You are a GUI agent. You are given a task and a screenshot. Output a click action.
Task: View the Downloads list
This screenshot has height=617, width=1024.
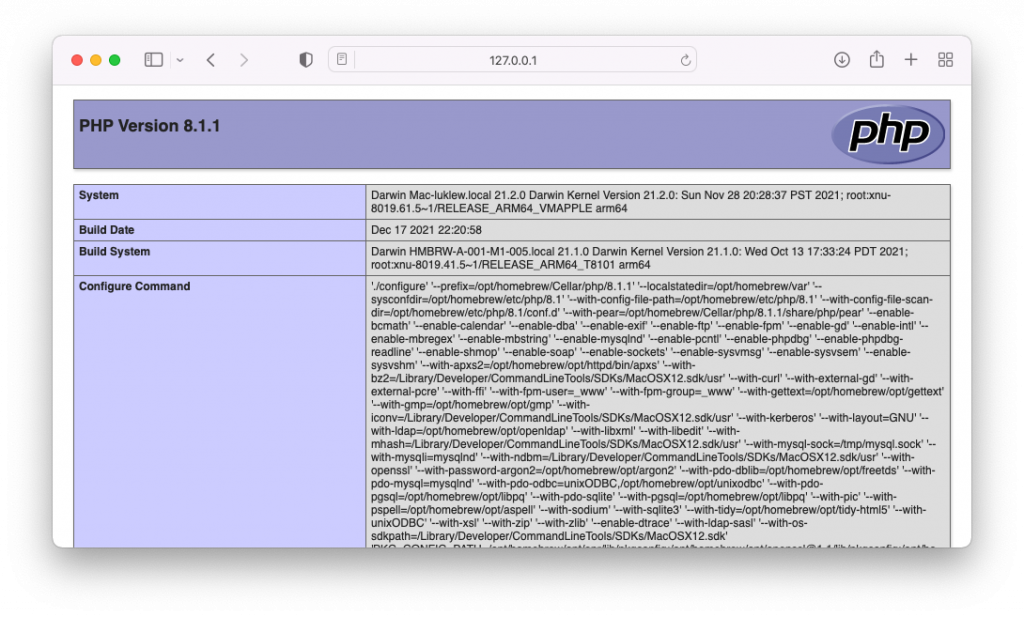click(x=841, y=59)
